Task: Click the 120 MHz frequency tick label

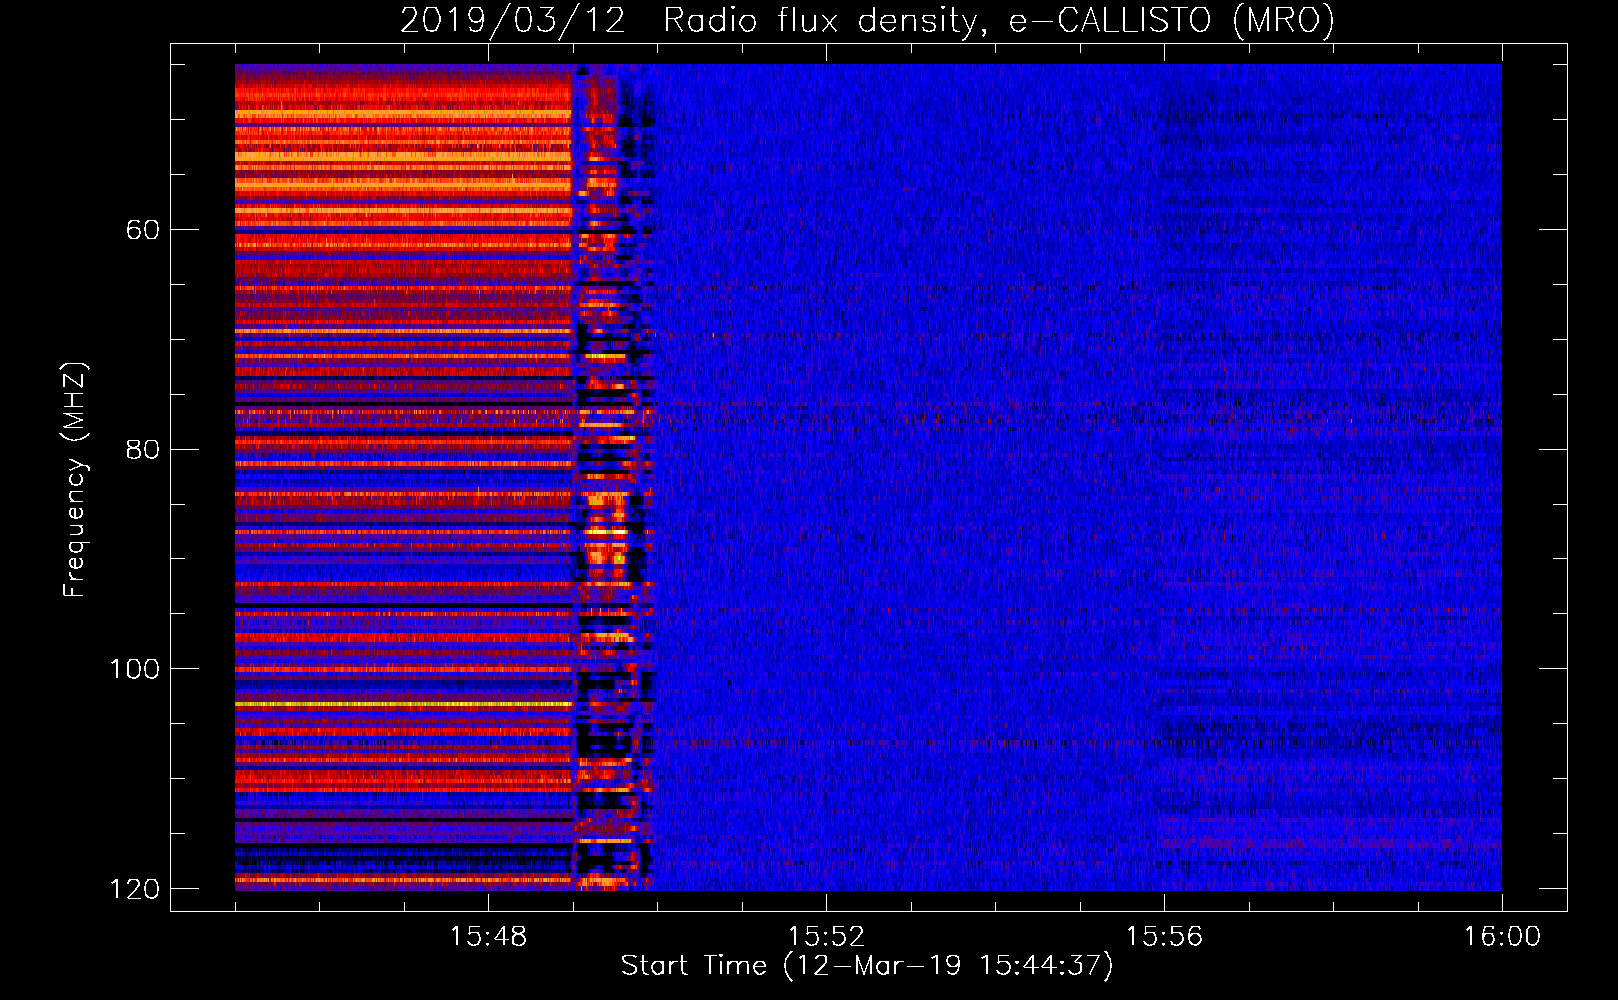Action: click(135, 889)
